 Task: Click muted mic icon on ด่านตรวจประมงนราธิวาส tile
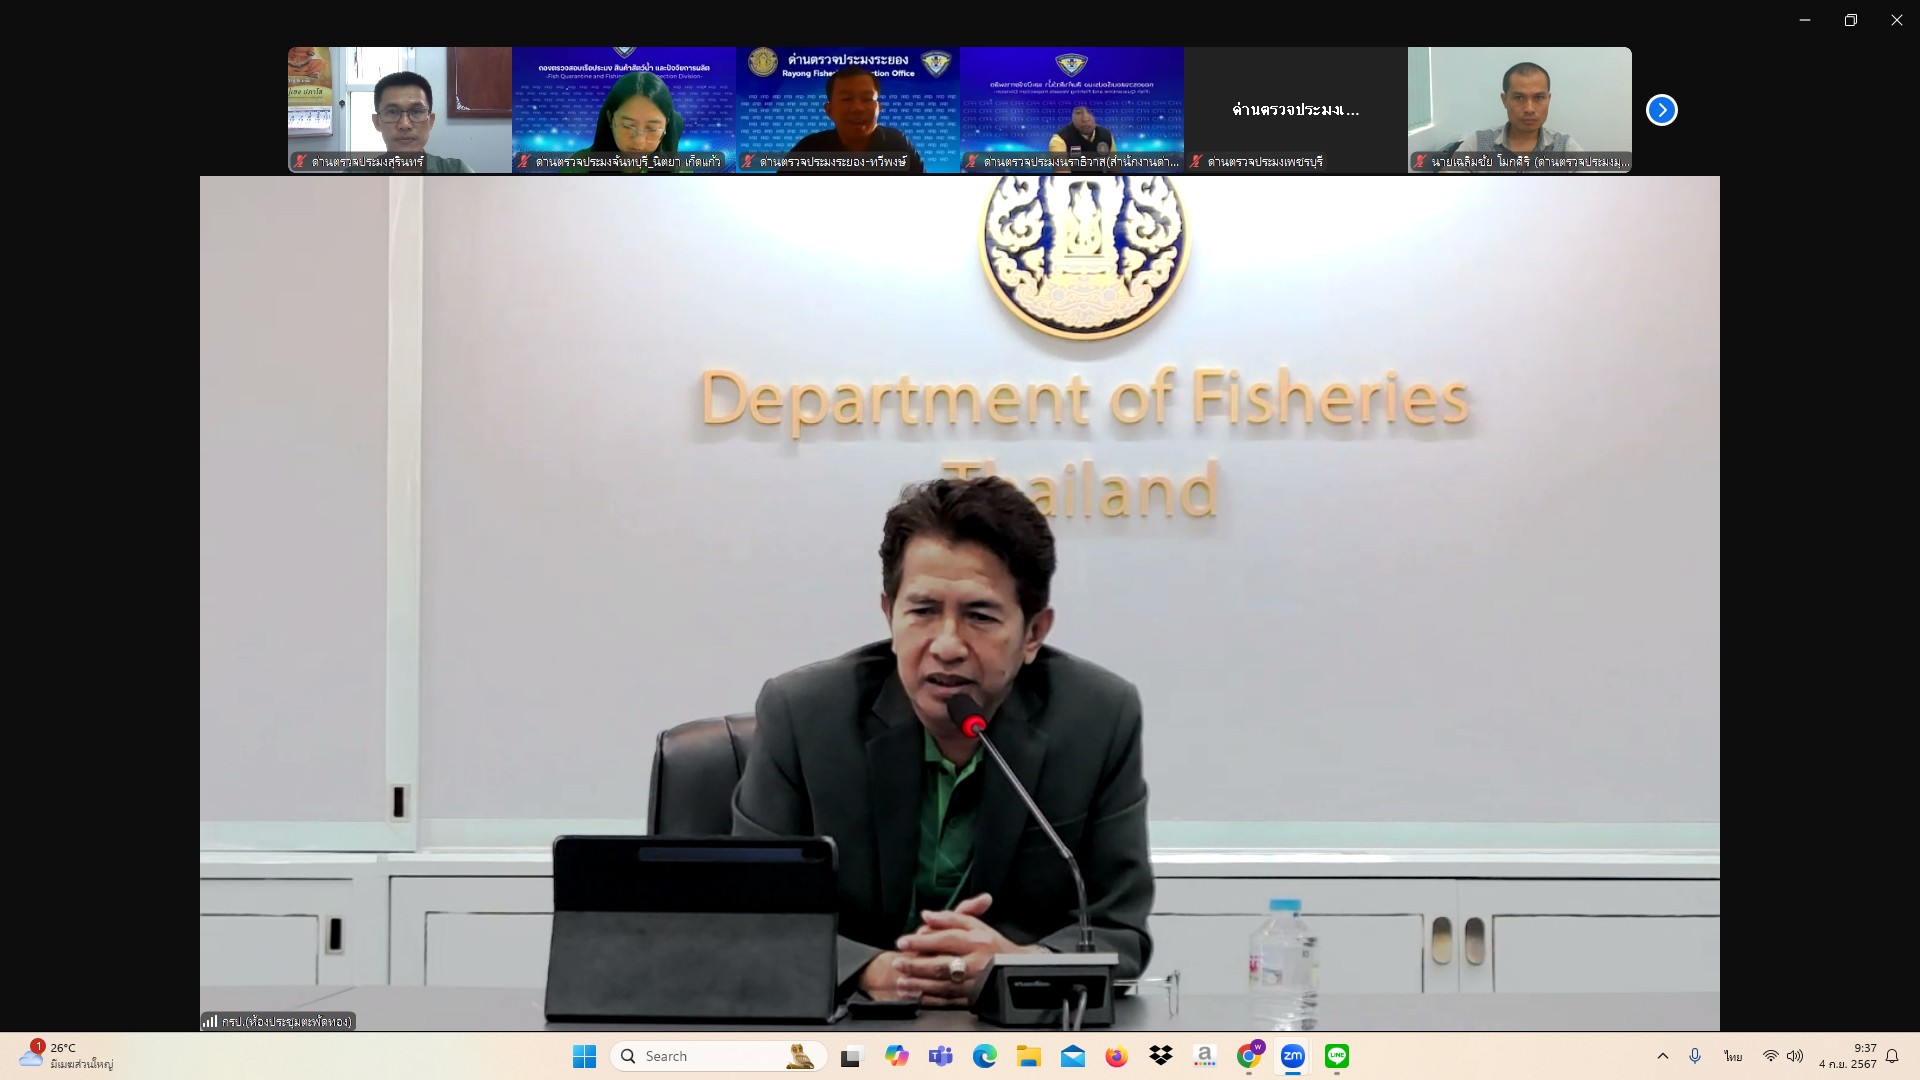(x=971, y=161)
